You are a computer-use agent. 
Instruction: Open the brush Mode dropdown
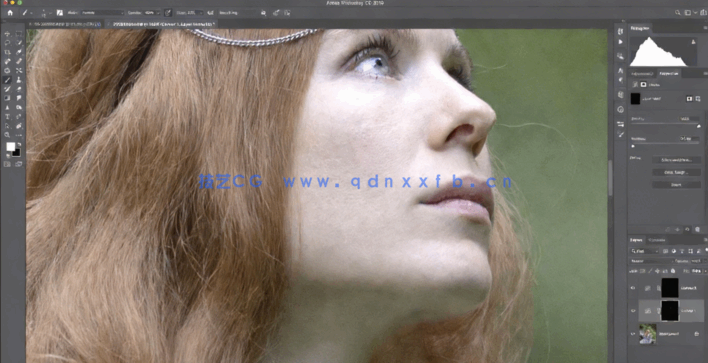click(103, 13)
